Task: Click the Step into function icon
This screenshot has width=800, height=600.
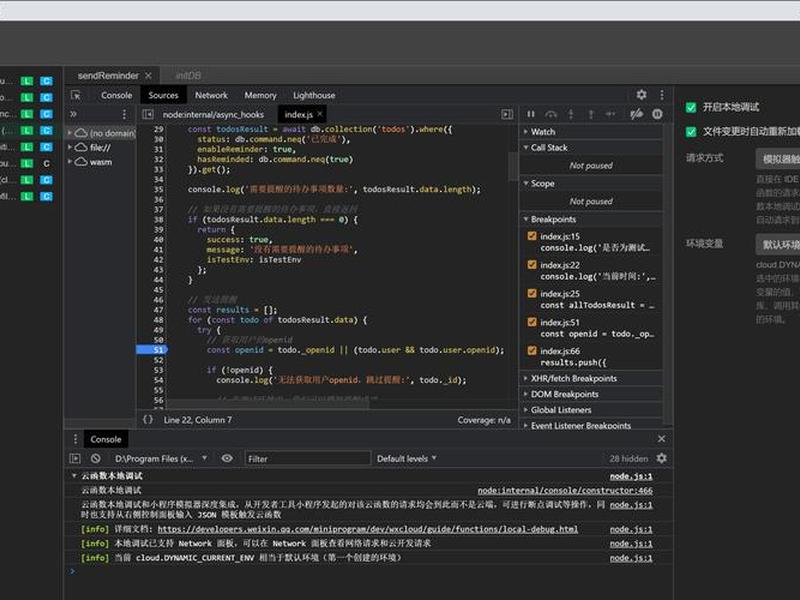Action: pyautogui.click(x=571, y=114)
